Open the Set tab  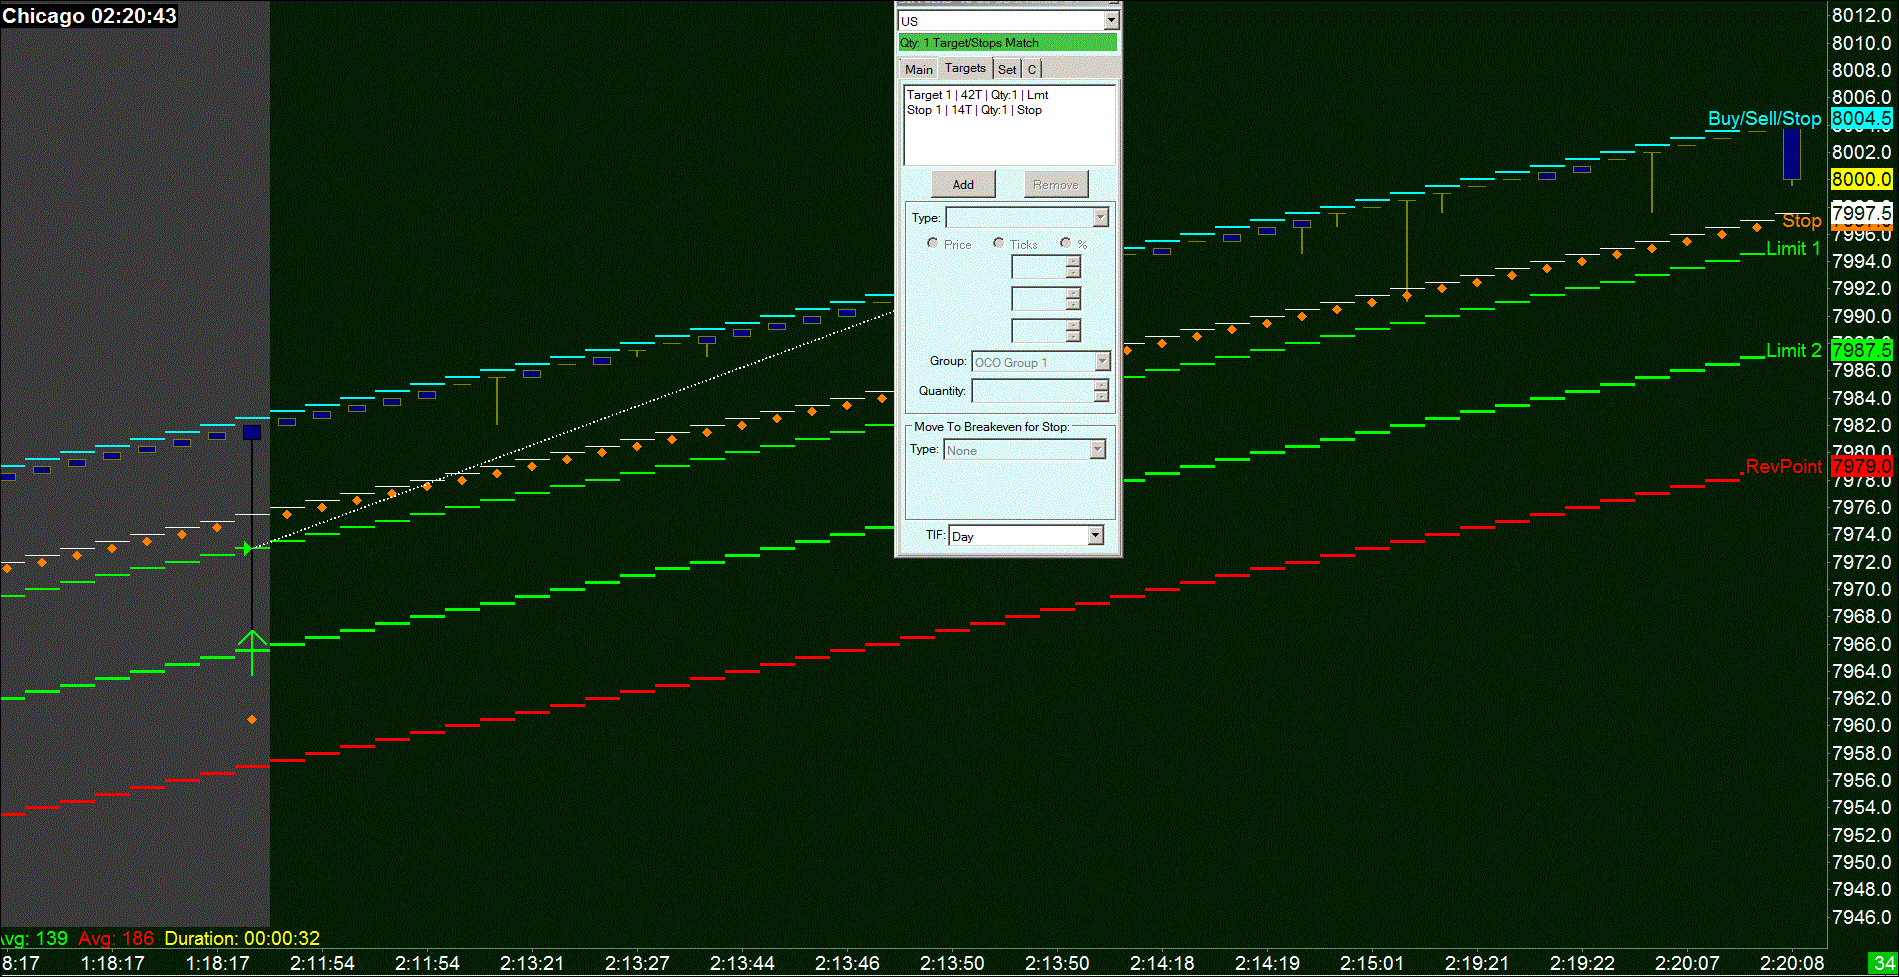pos(1007,69)
